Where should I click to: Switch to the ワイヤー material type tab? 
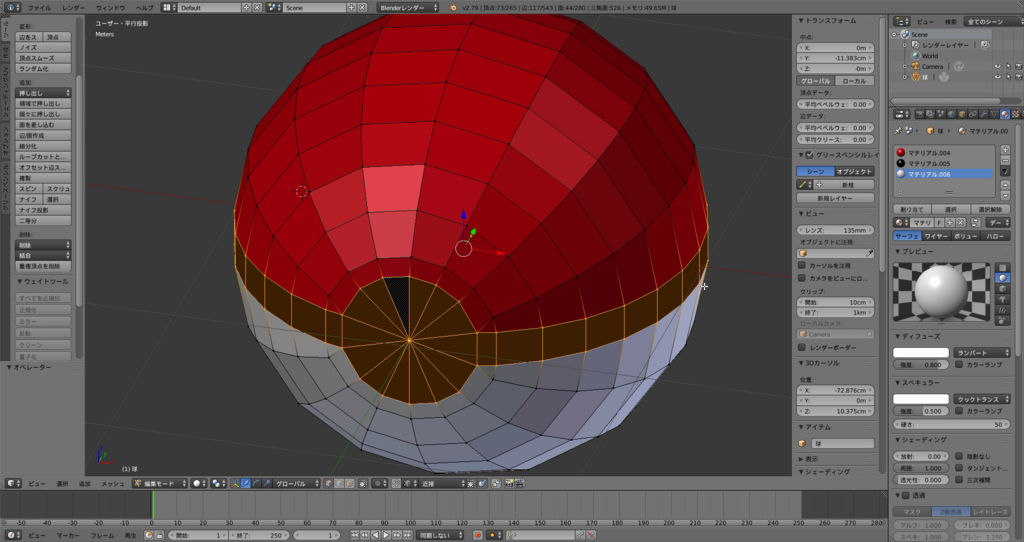tap(936, 236)
